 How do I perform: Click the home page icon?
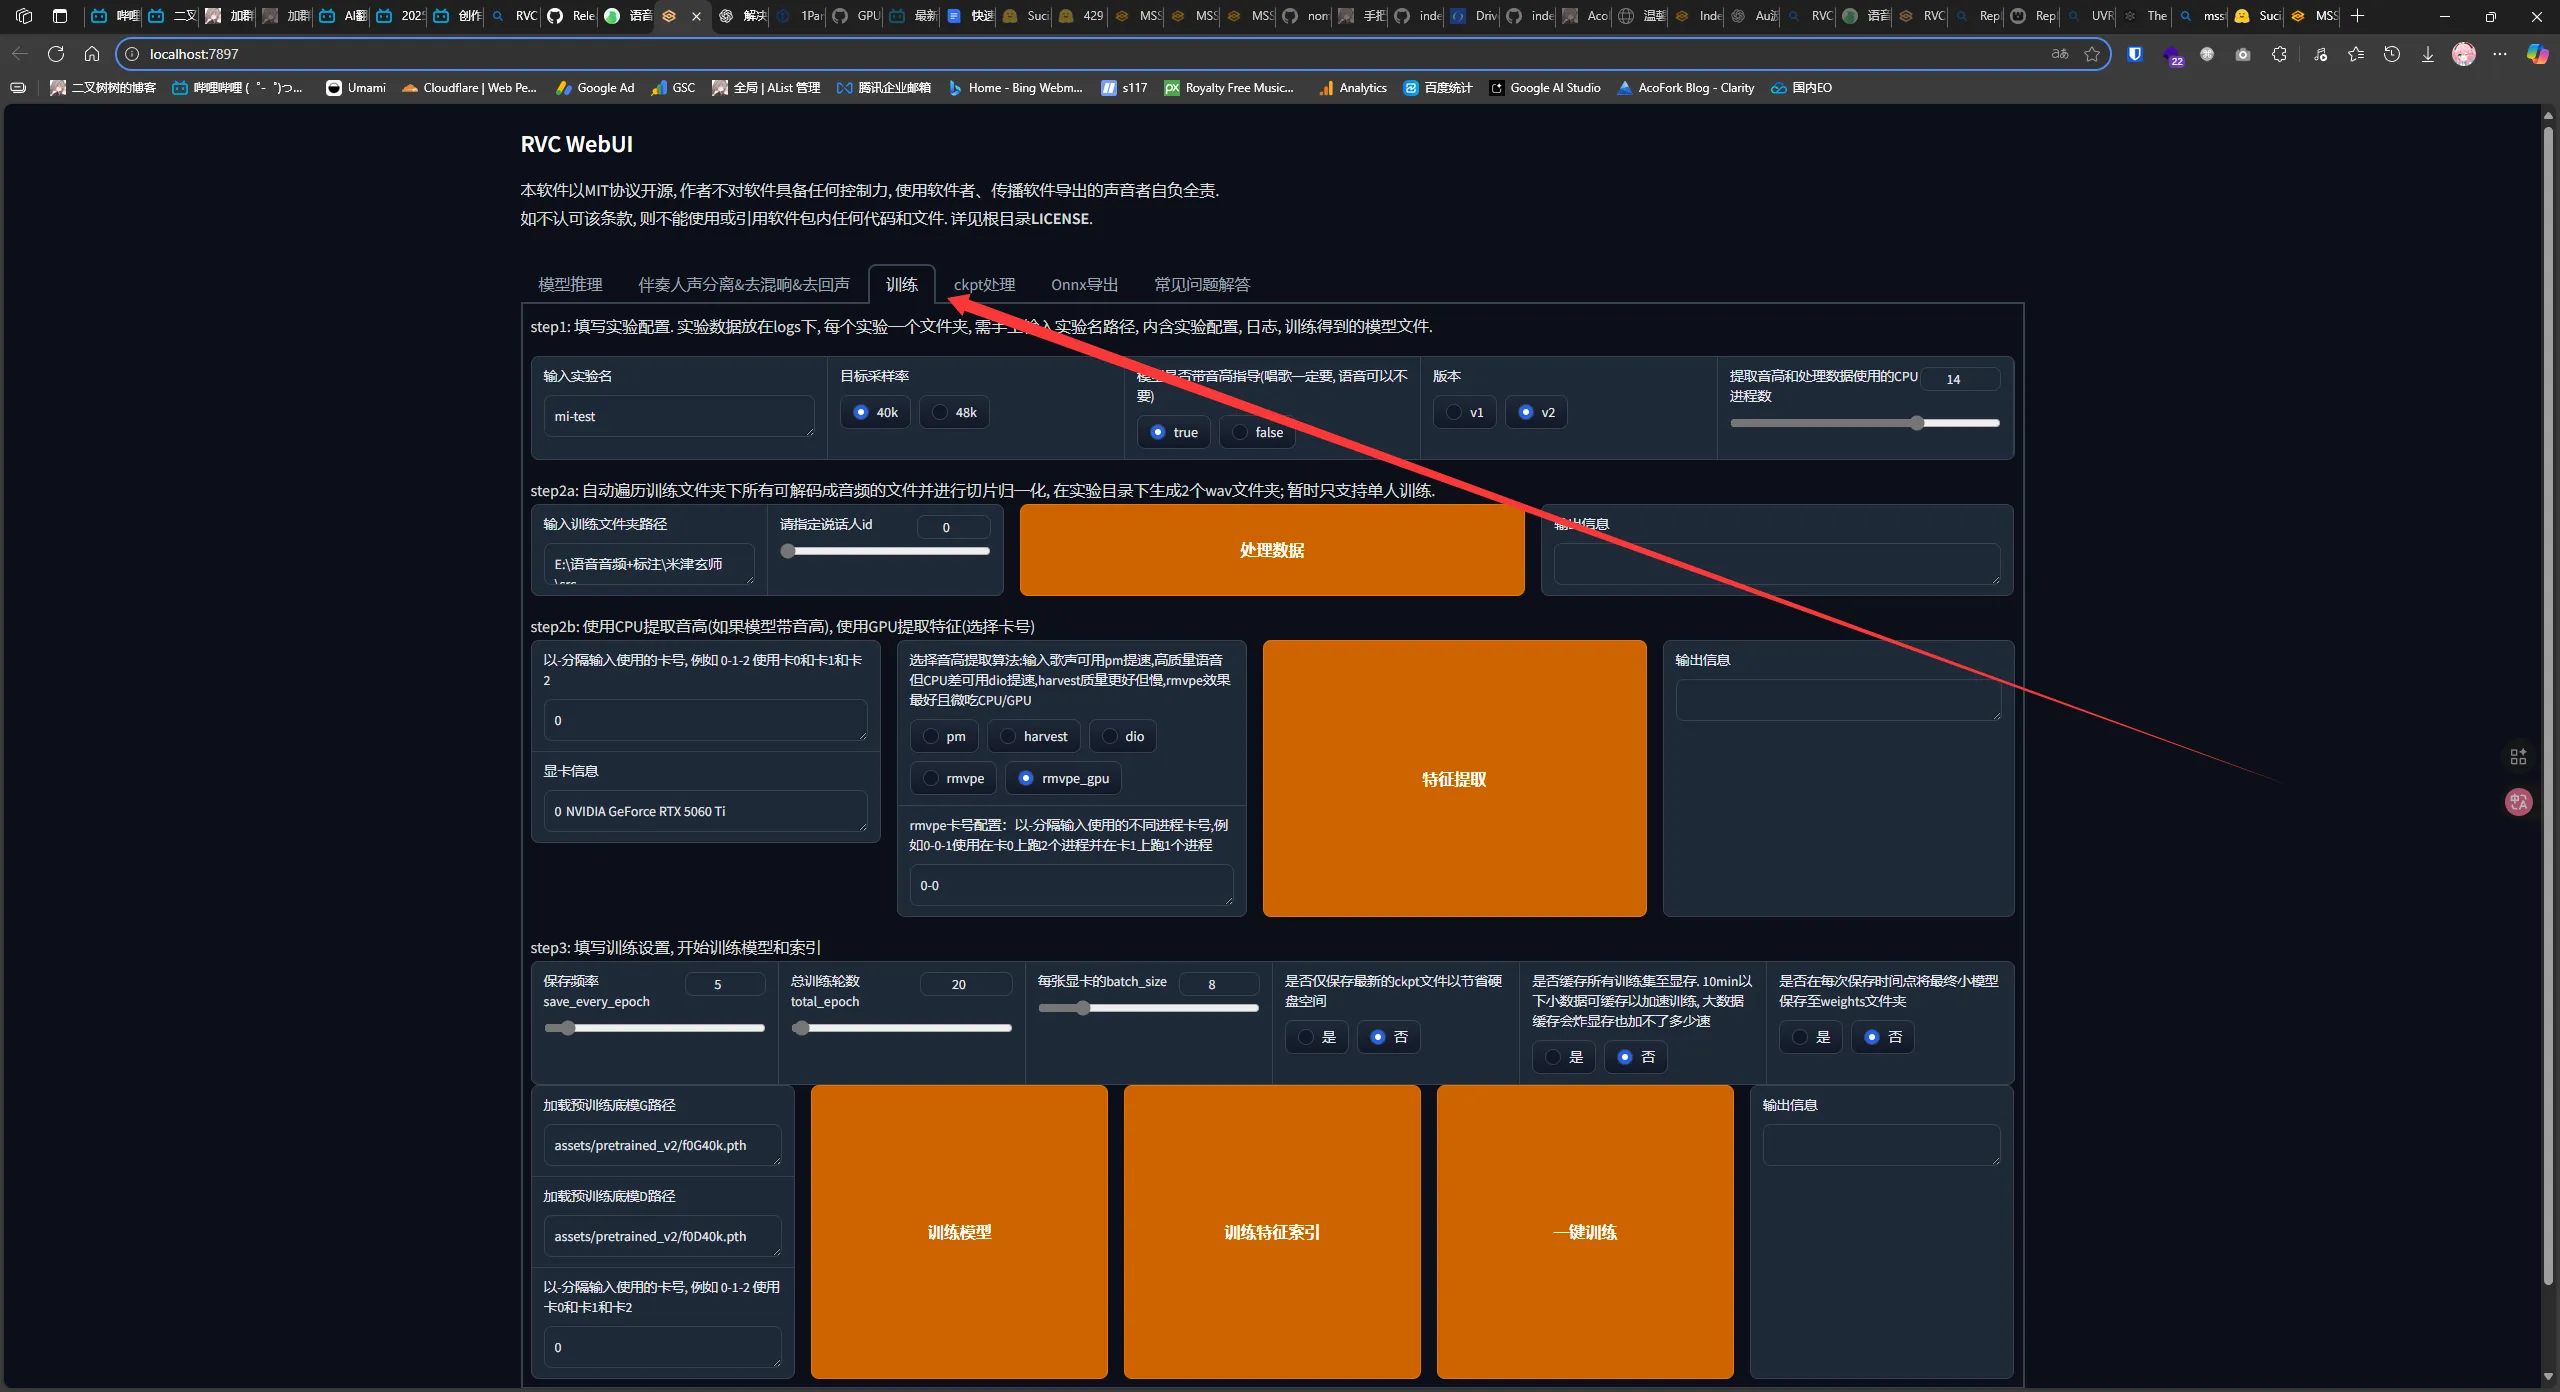[92, 54]
